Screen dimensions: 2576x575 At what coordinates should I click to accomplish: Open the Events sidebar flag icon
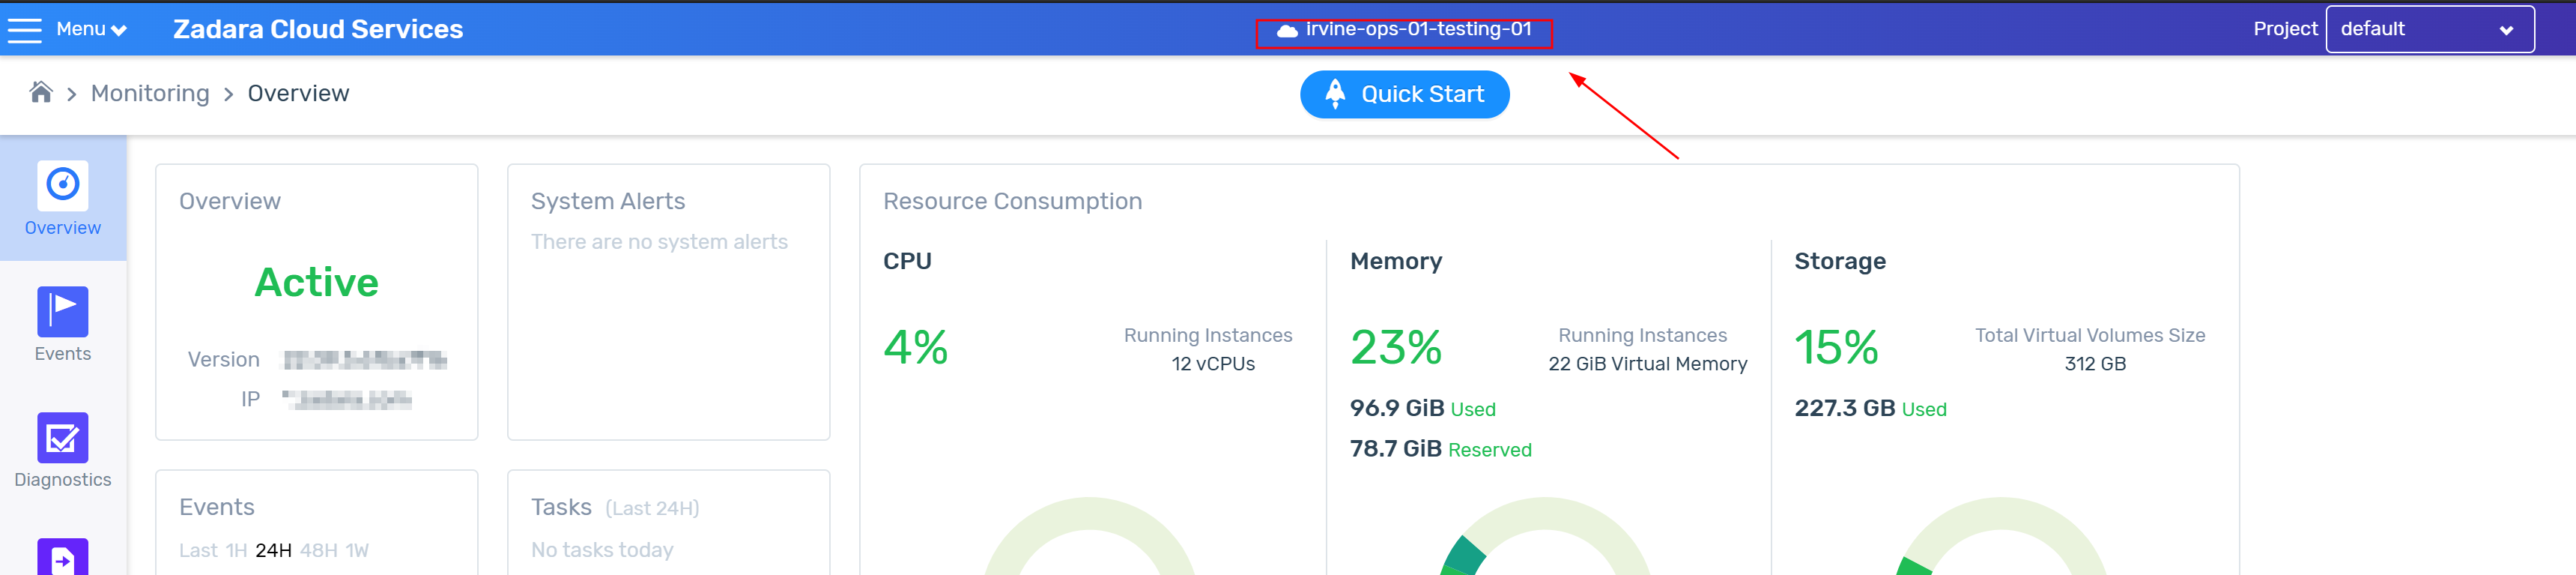tap(63, 311)
